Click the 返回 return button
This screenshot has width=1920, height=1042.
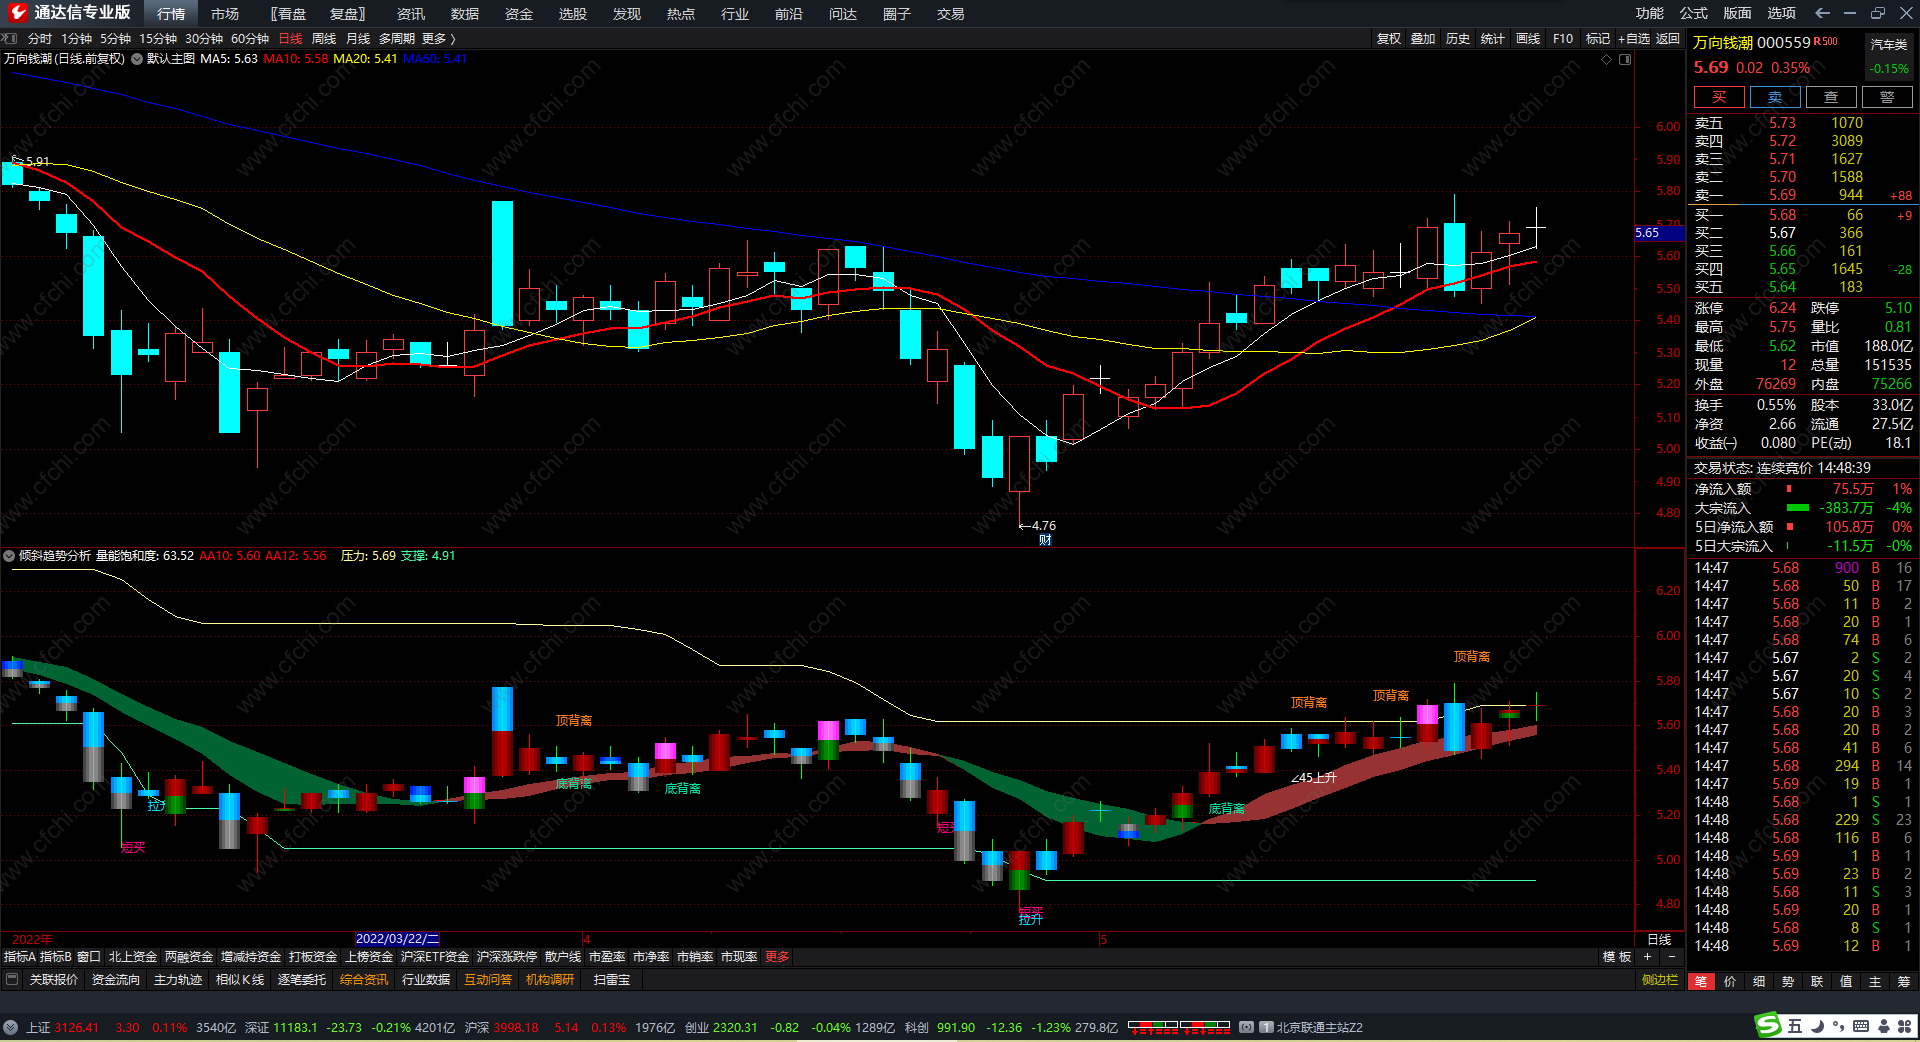point(1668,39)
